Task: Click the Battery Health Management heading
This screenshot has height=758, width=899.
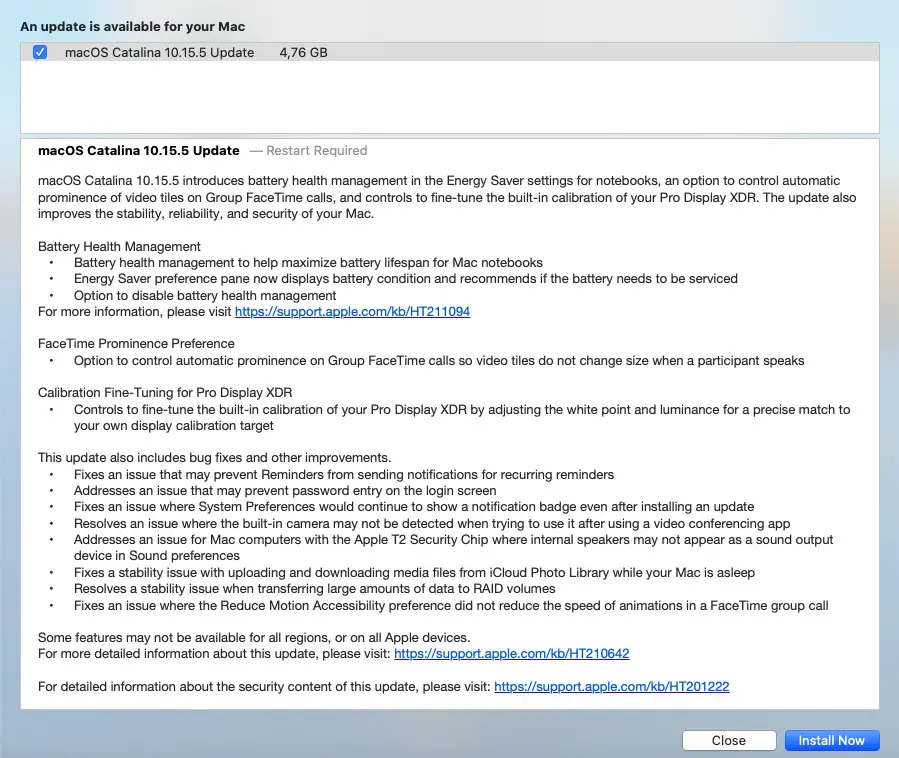Action: (119, 246)
